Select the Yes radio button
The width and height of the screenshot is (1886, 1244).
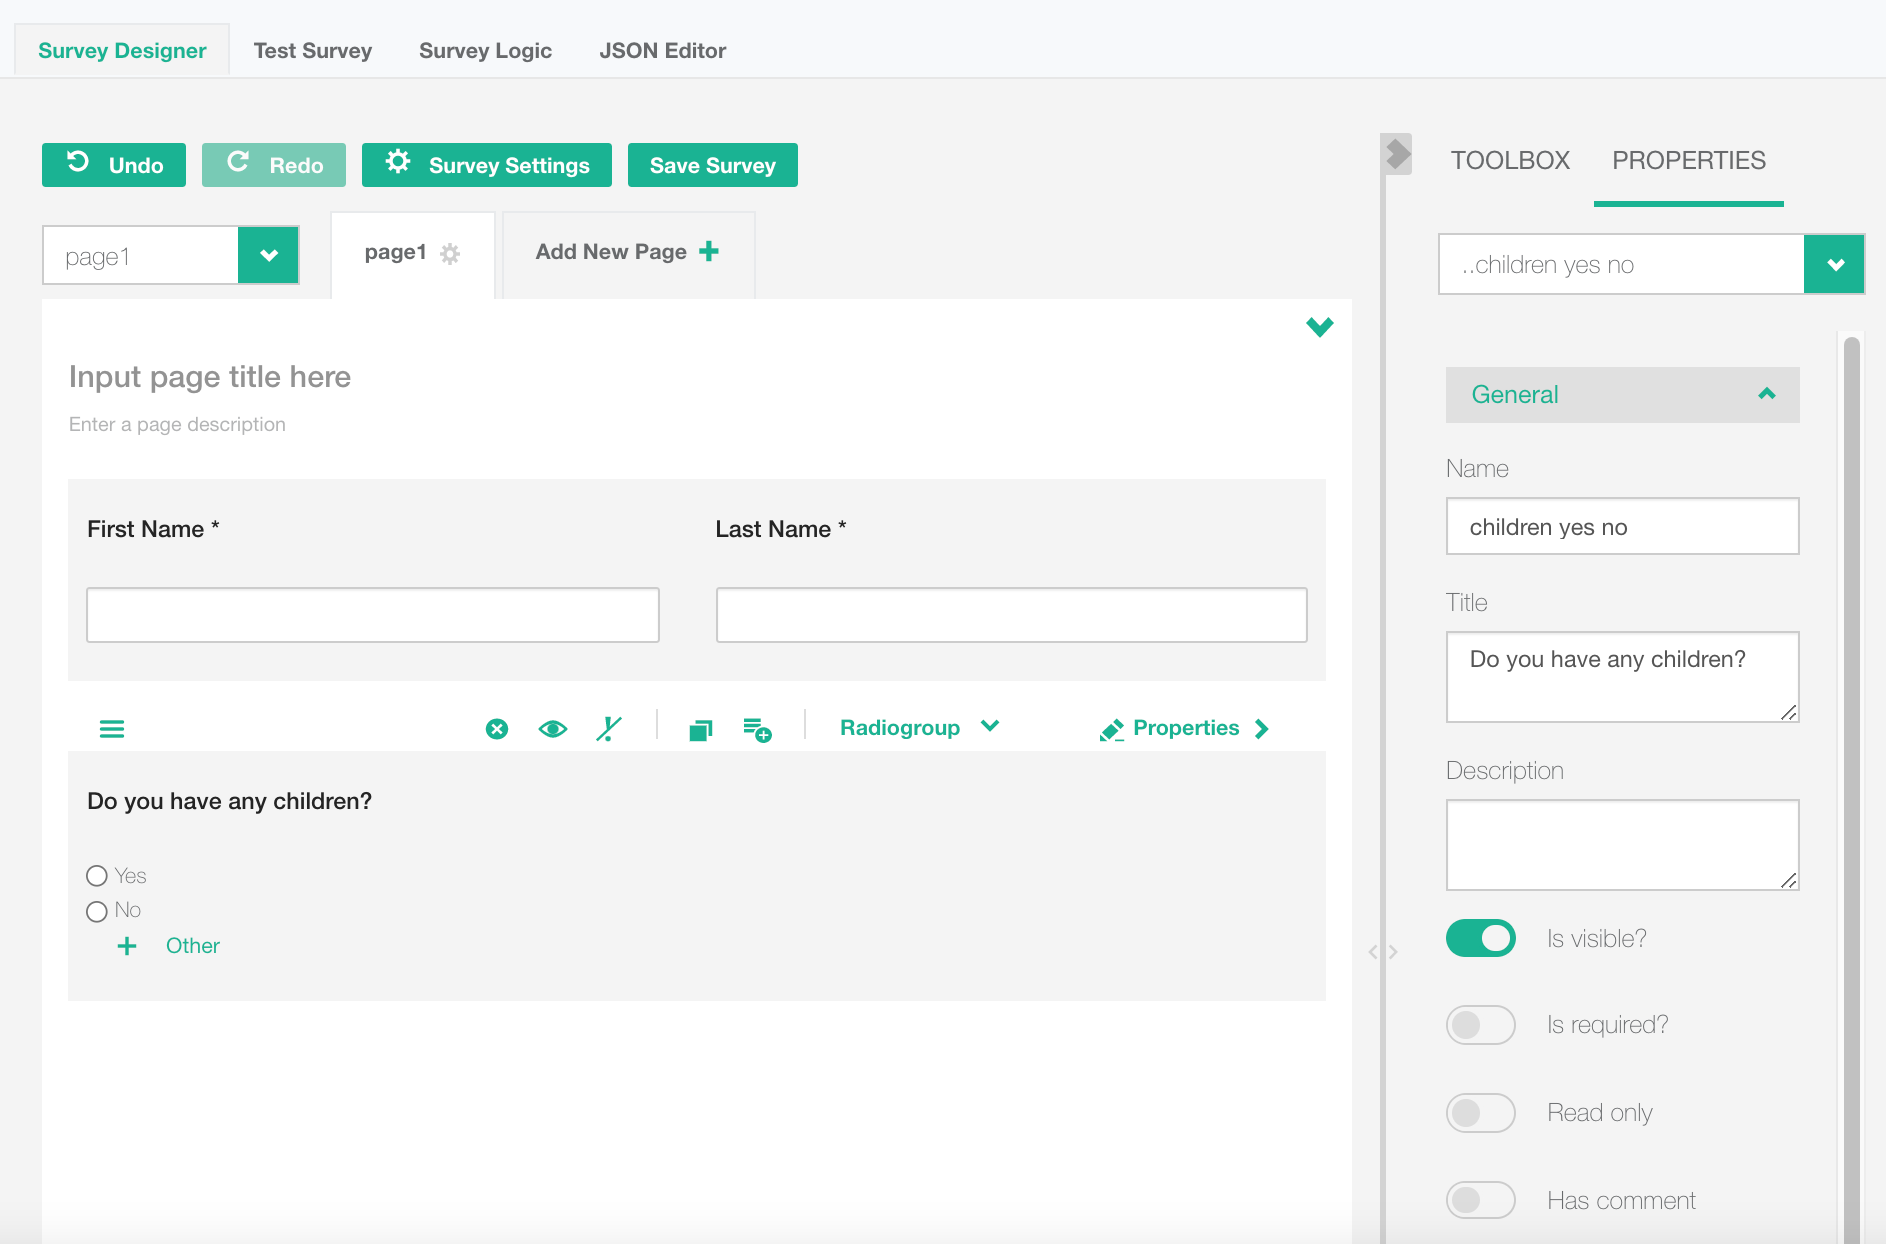pos(97,876)
